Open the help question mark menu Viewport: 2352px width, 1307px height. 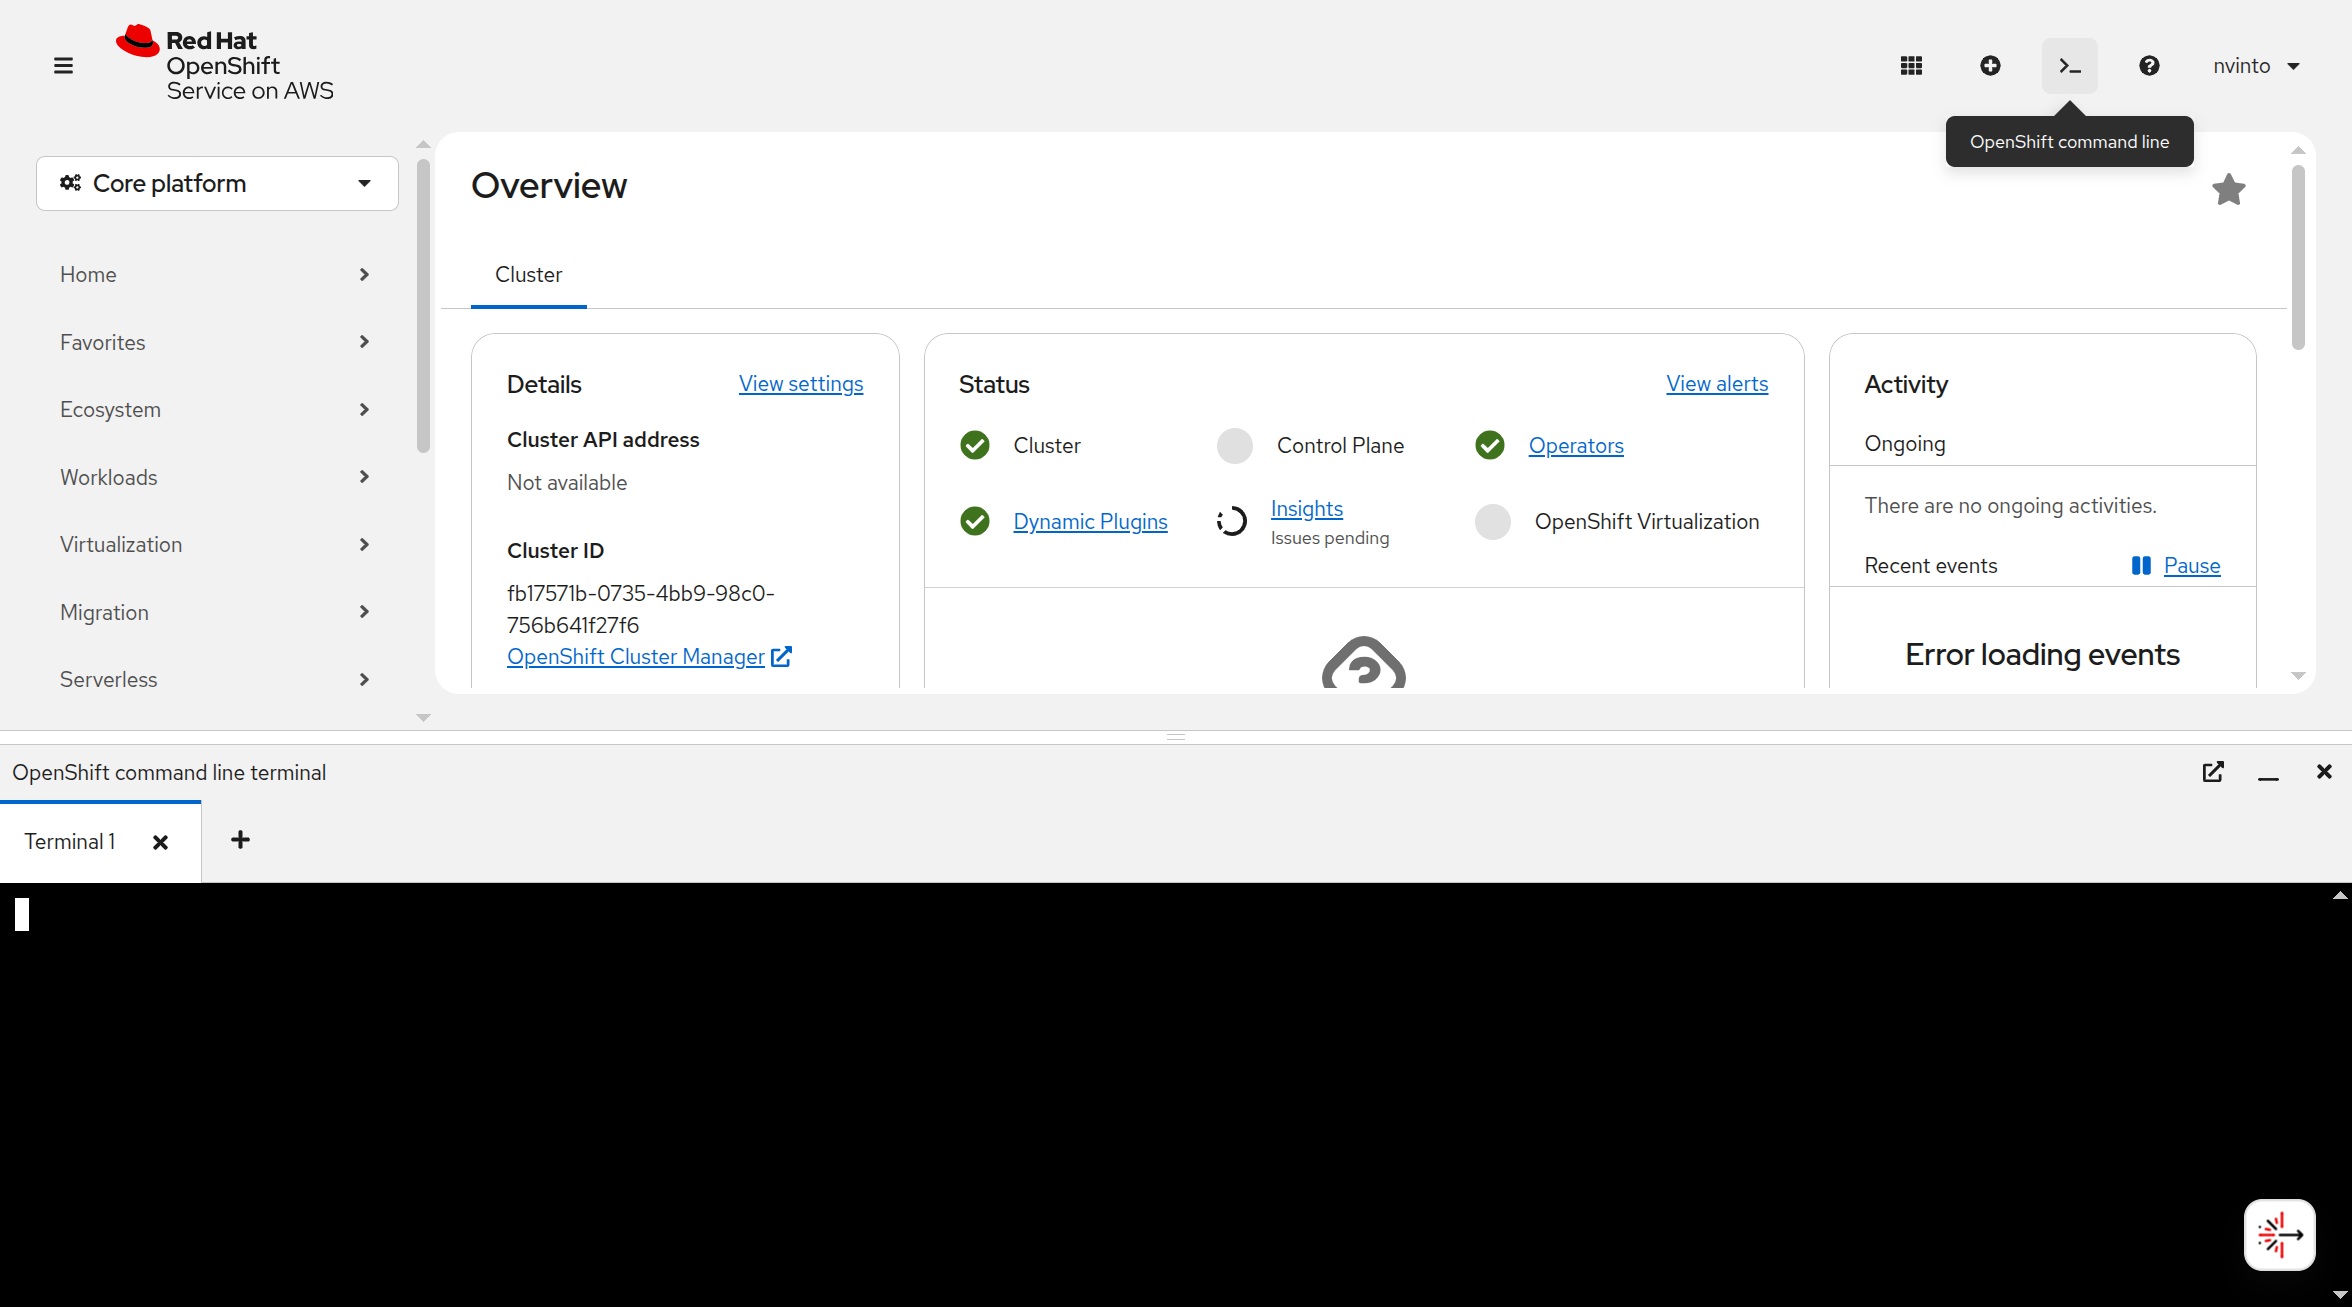click(x=2149, y=66)
